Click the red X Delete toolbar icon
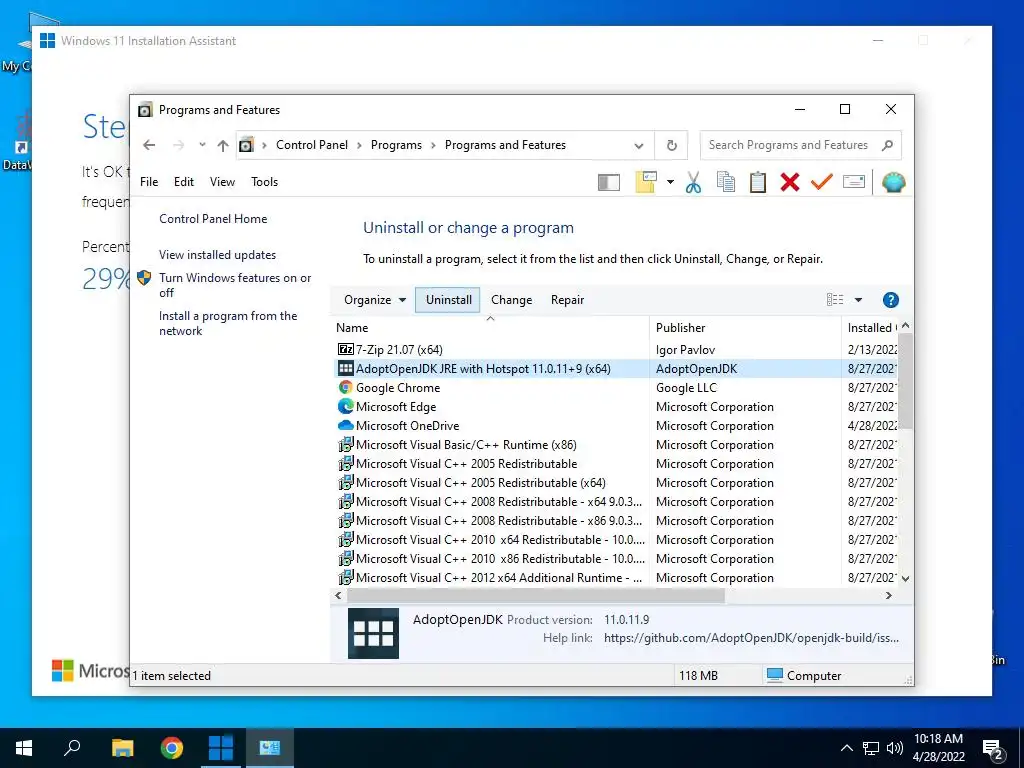 [790, 182]
